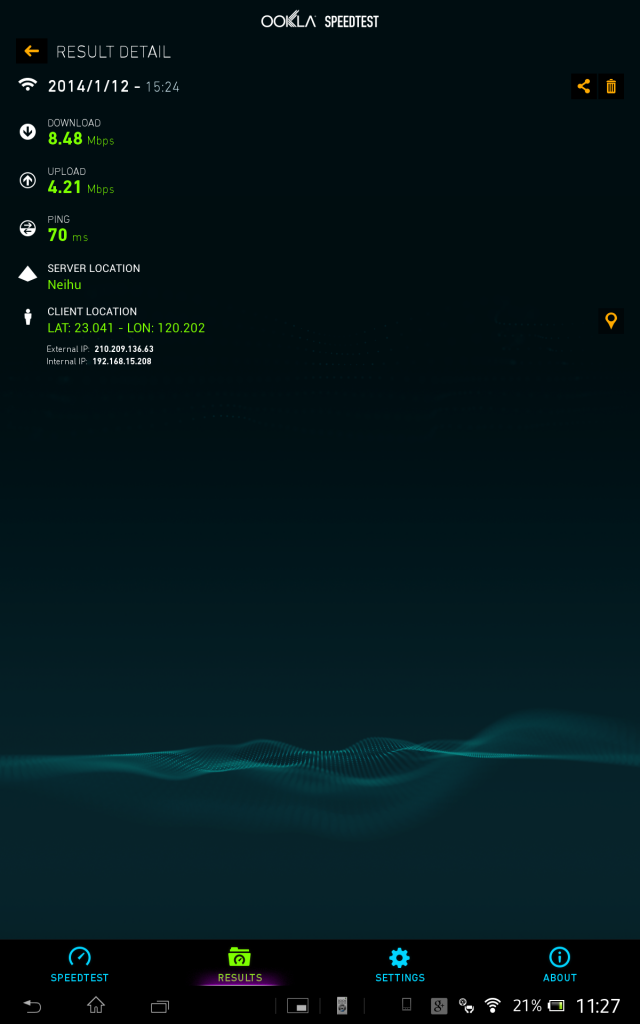Open the small apps window icon

tap(298, 1006)
